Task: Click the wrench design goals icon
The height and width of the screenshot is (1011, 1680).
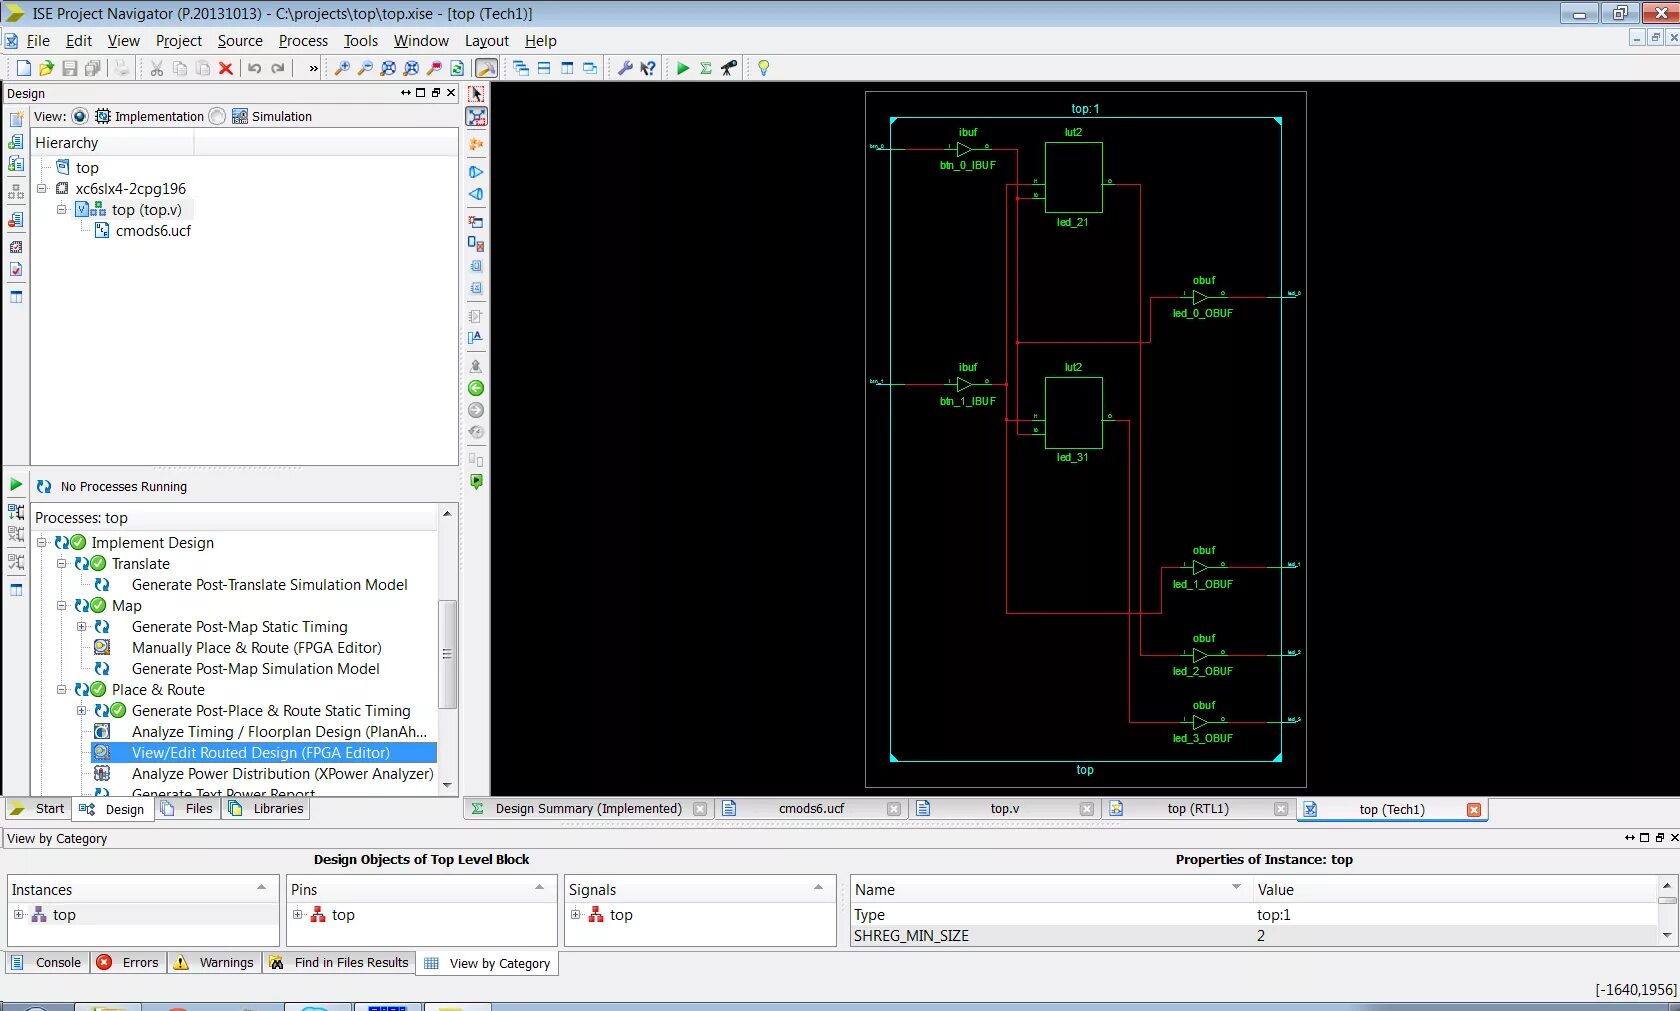Action: tap(625, 68)
